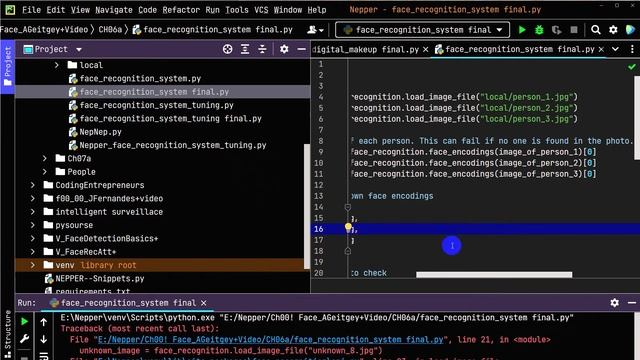
Task: Run with coverage icon in toolbar
Action: tap(556, 30)
